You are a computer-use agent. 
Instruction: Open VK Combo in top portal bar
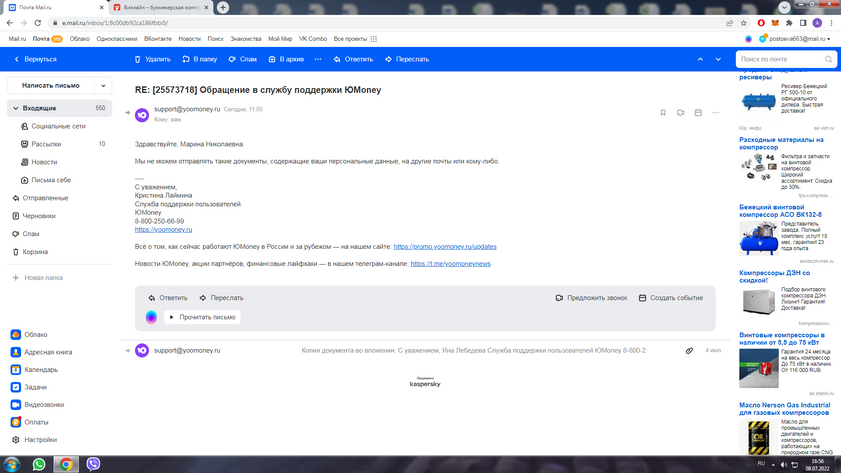point(313,39)
